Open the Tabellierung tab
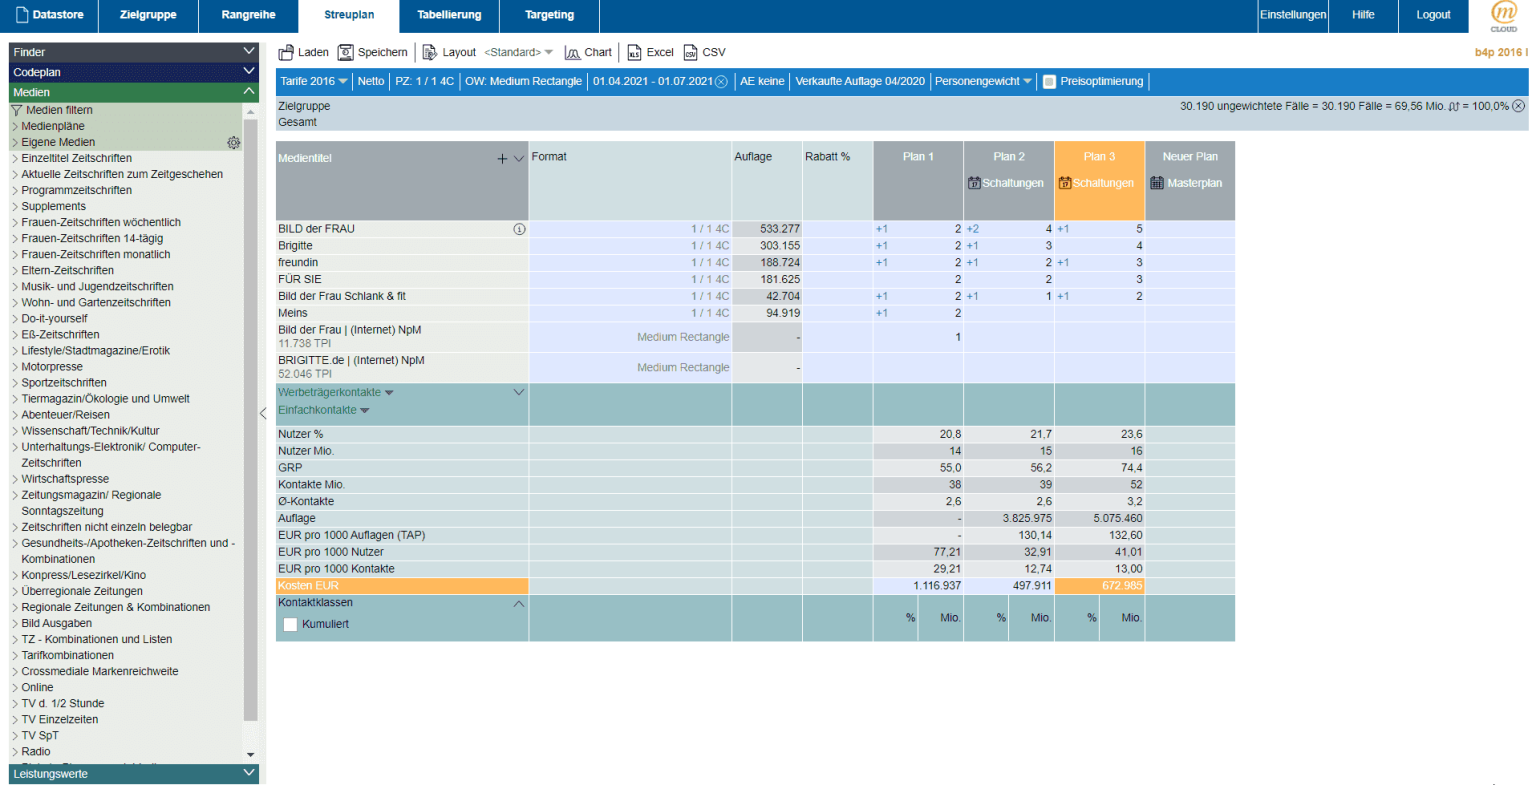This screenshot has width=1536, height=785. tap(449, 15)
